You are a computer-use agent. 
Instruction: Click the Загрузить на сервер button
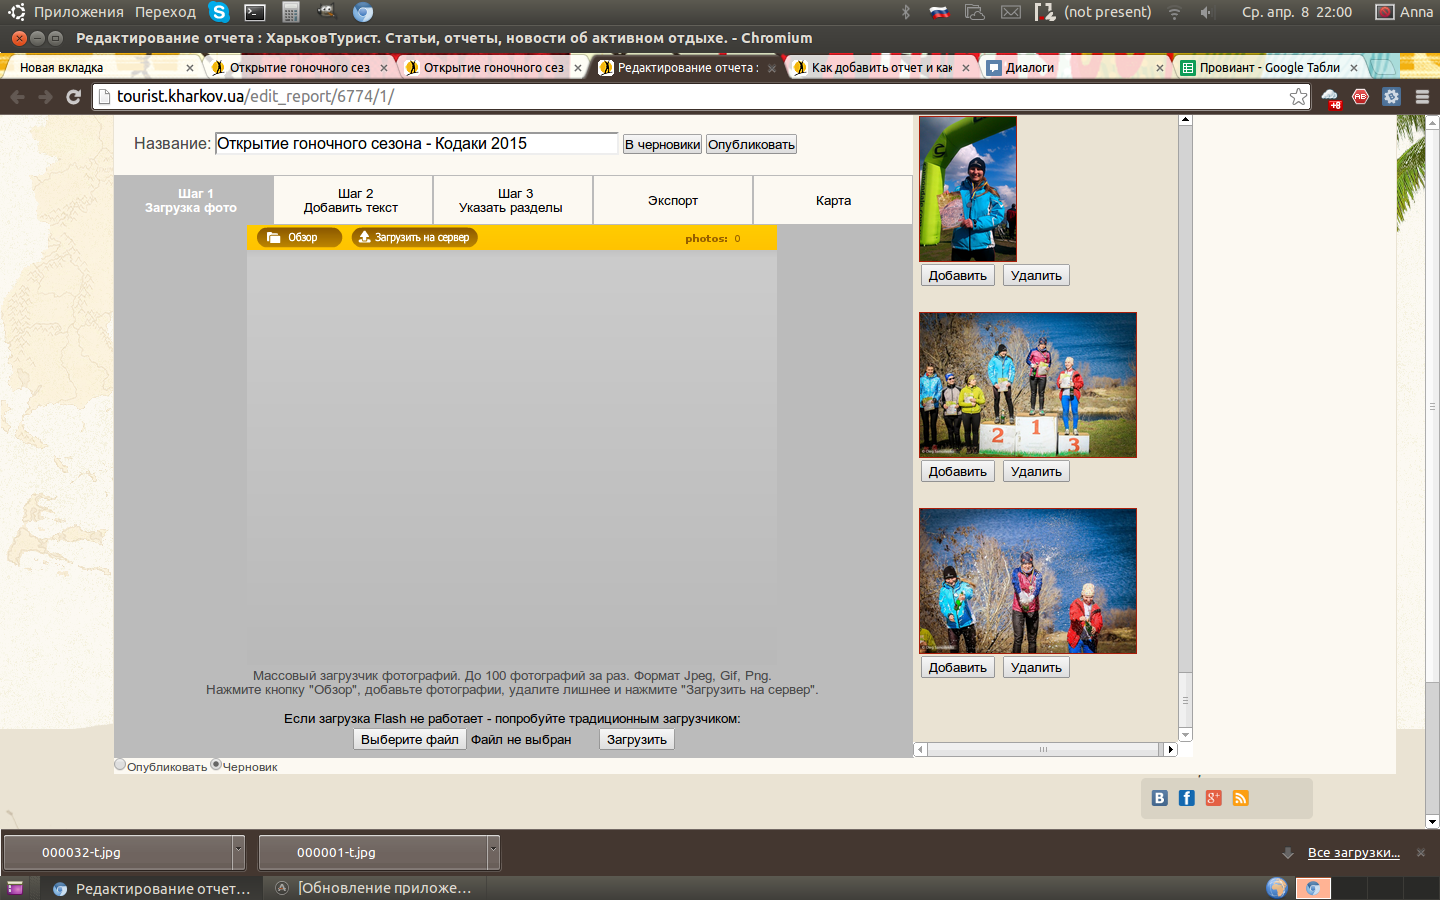pyautogui.click(x=414, y=238)
